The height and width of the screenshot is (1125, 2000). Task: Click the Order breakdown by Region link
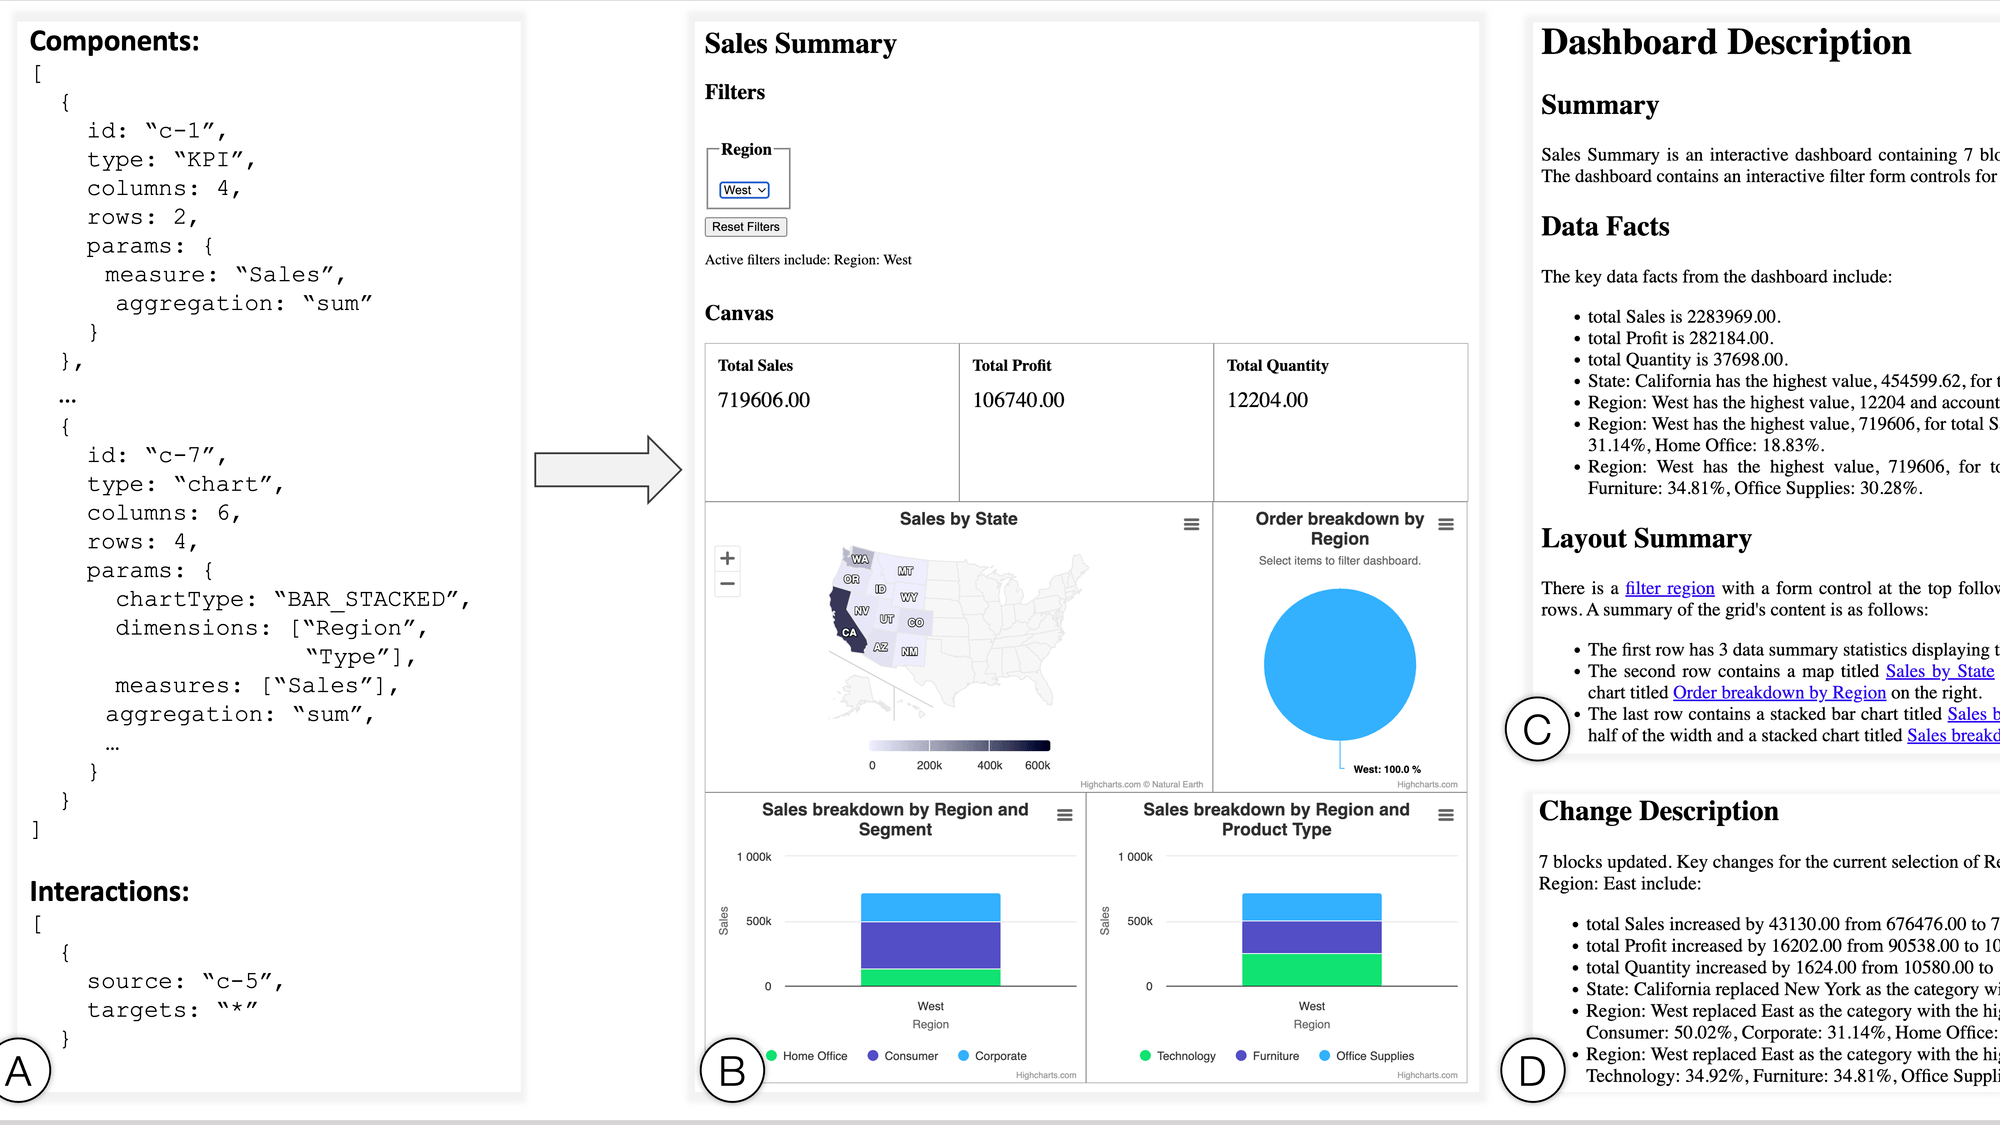1779,692
